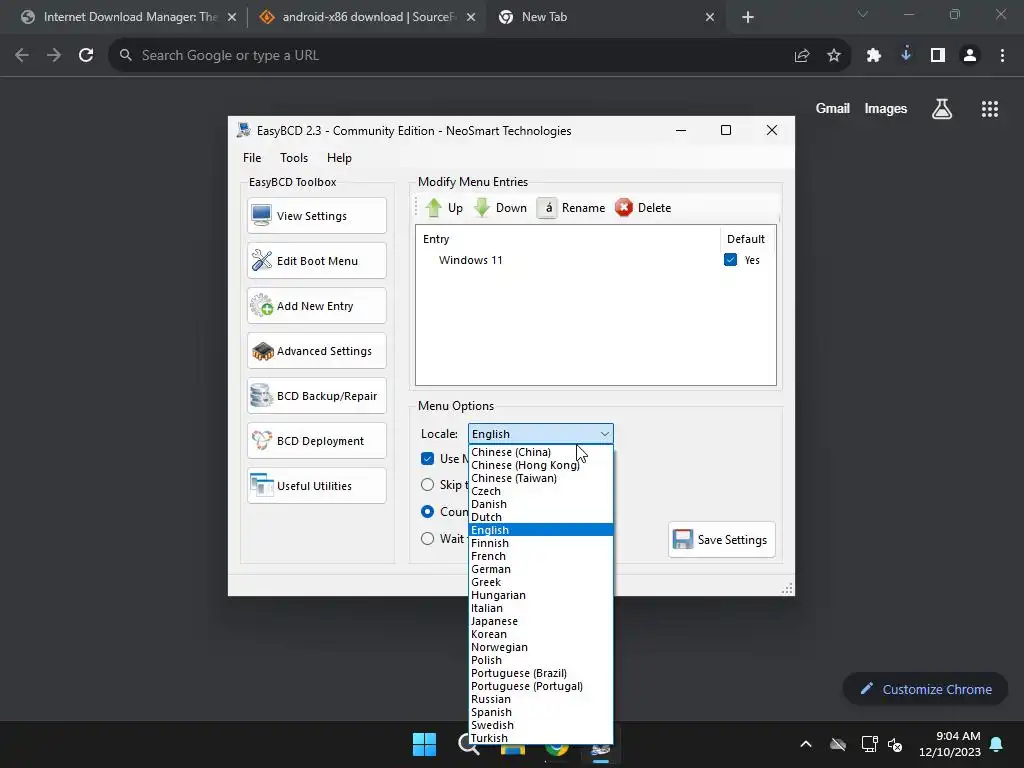Click the Customize Chrome button
The image size is (1024, 768).
pos(925,689)
